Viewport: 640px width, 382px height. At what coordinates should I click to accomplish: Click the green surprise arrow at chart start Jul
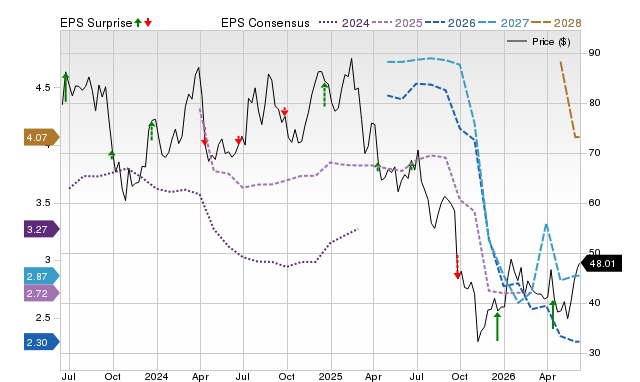66,87
